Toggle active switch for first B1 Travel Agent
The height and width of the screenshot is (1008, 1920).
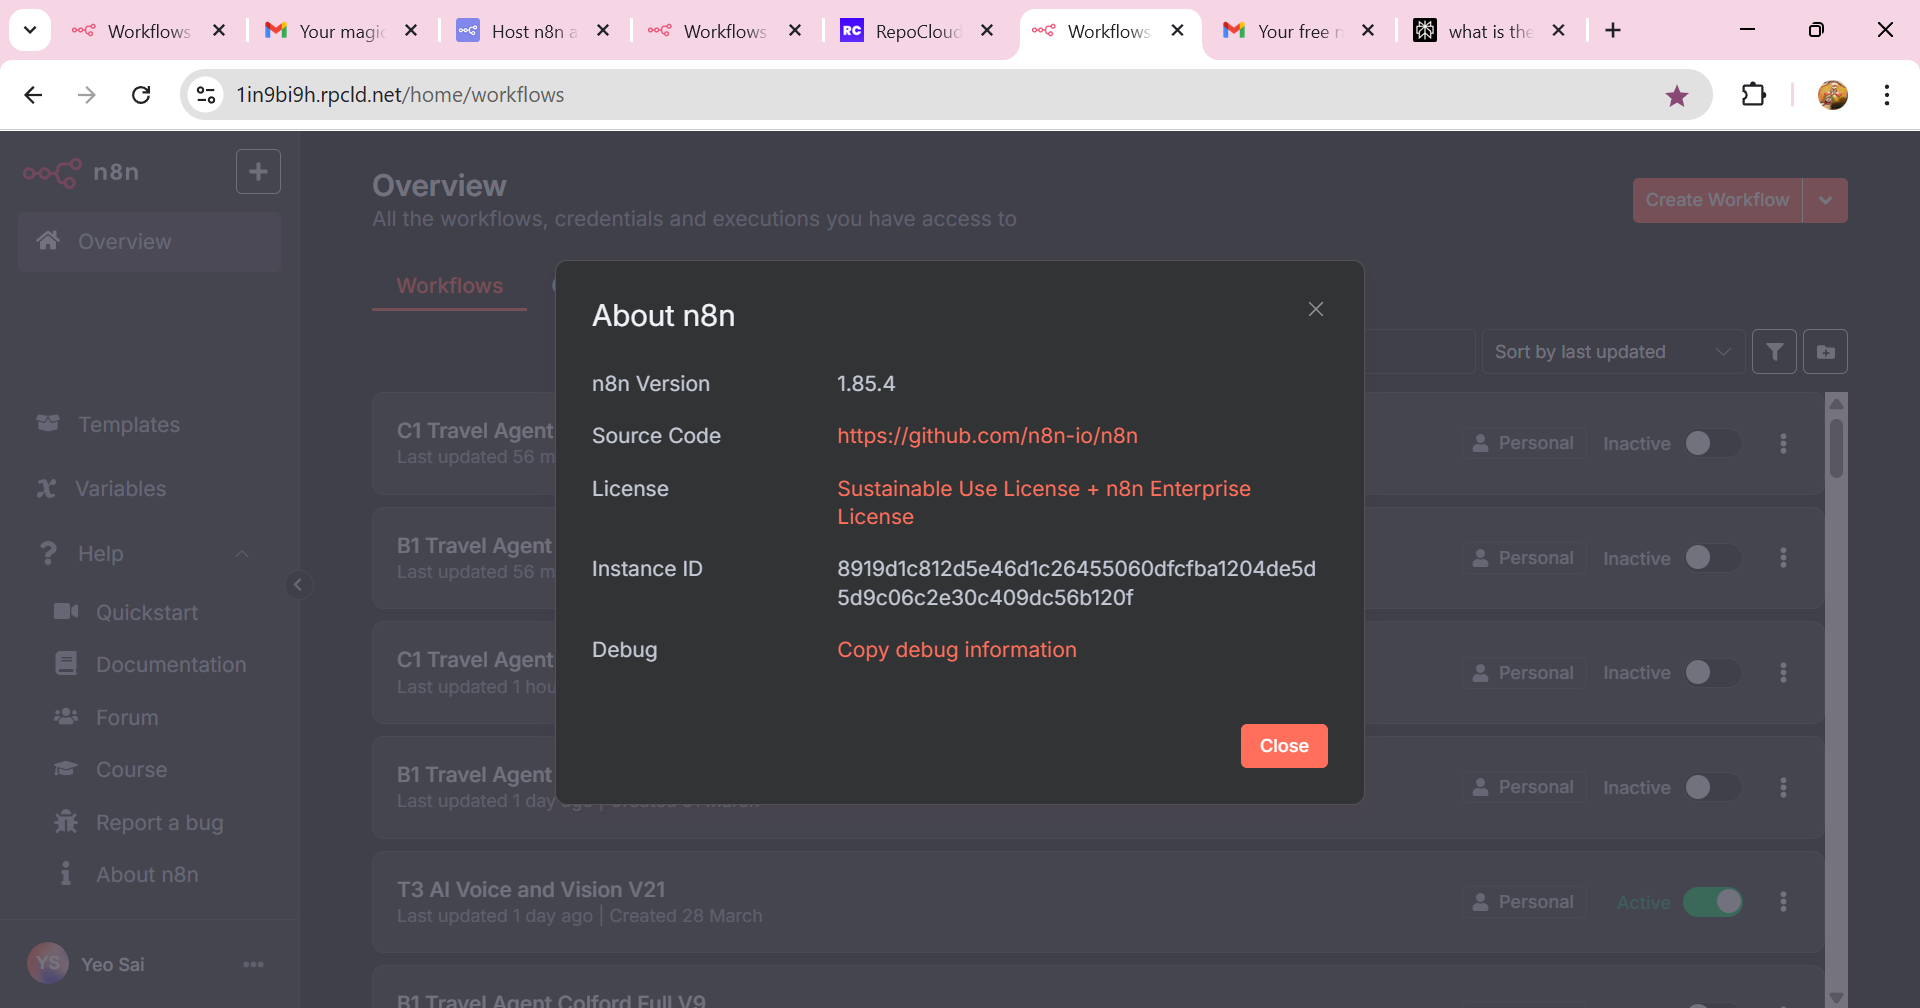coord(1712,558)
